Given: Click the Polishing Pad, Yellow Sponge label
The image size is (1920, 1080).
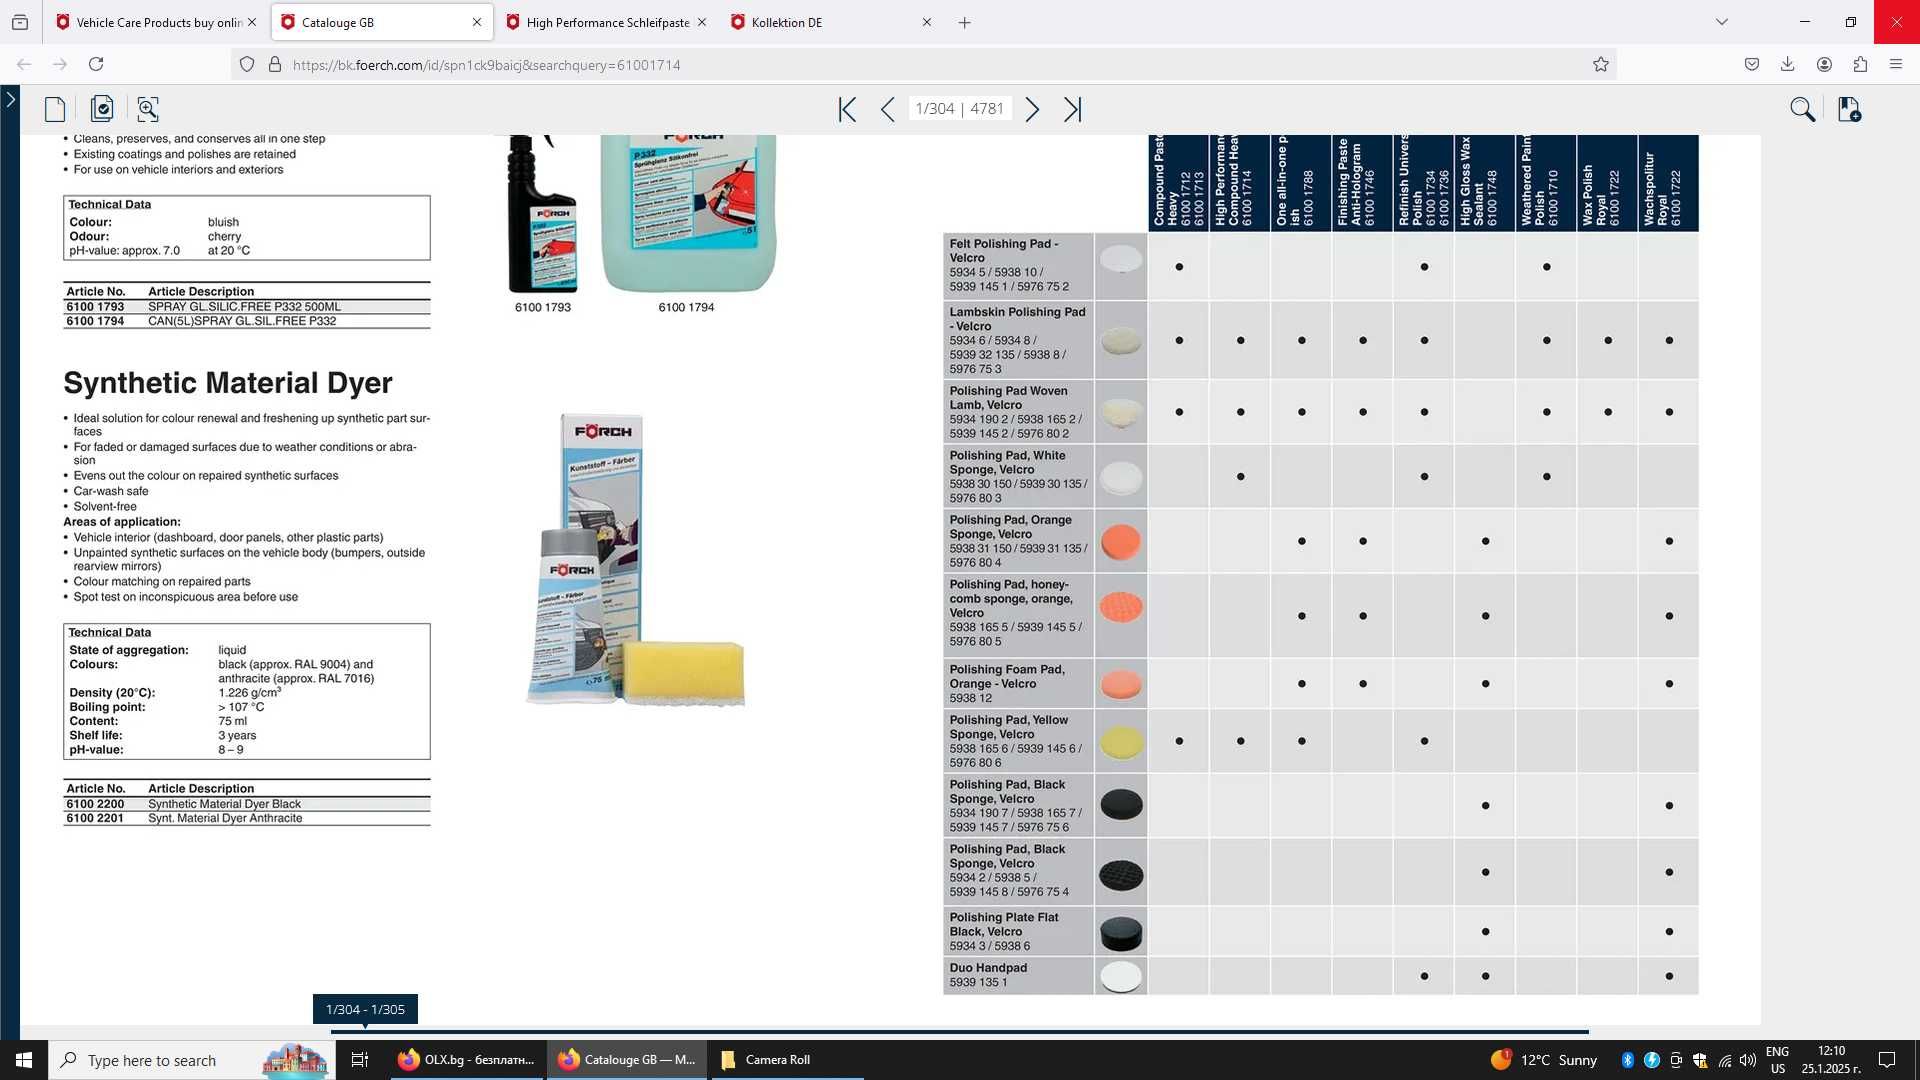Looking at the screenshot, I should click(1018, 741).
